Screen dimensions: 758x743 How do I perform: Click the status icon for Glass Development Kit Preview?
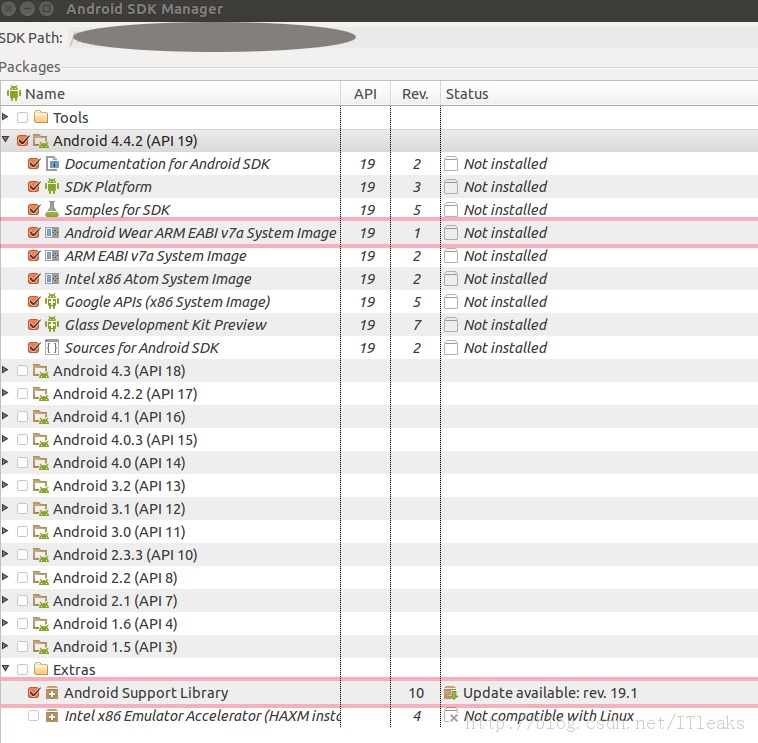click(x=451, y=325)
